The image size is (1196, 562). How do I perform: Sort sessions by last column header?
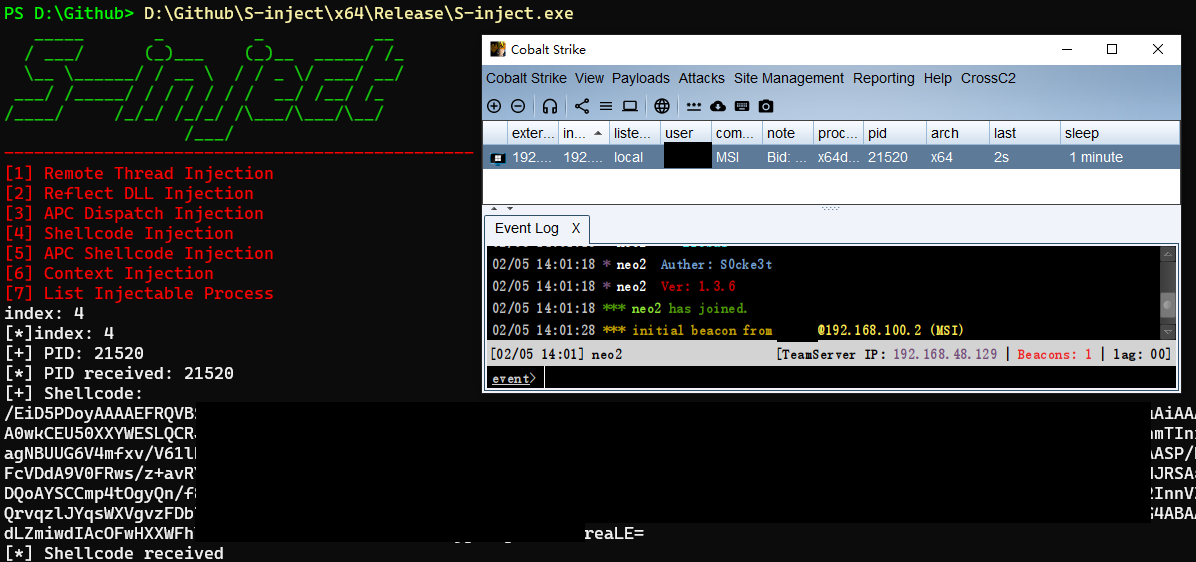coord(1025,133)
